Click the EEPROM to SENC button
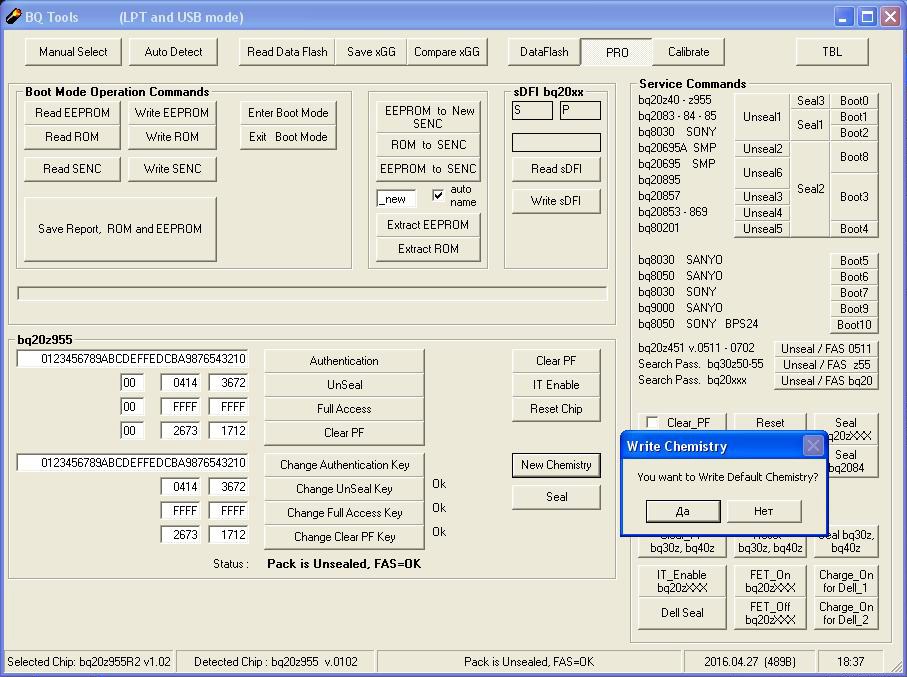The width and height of the screenshot is (907, 677). coord(428,169)
